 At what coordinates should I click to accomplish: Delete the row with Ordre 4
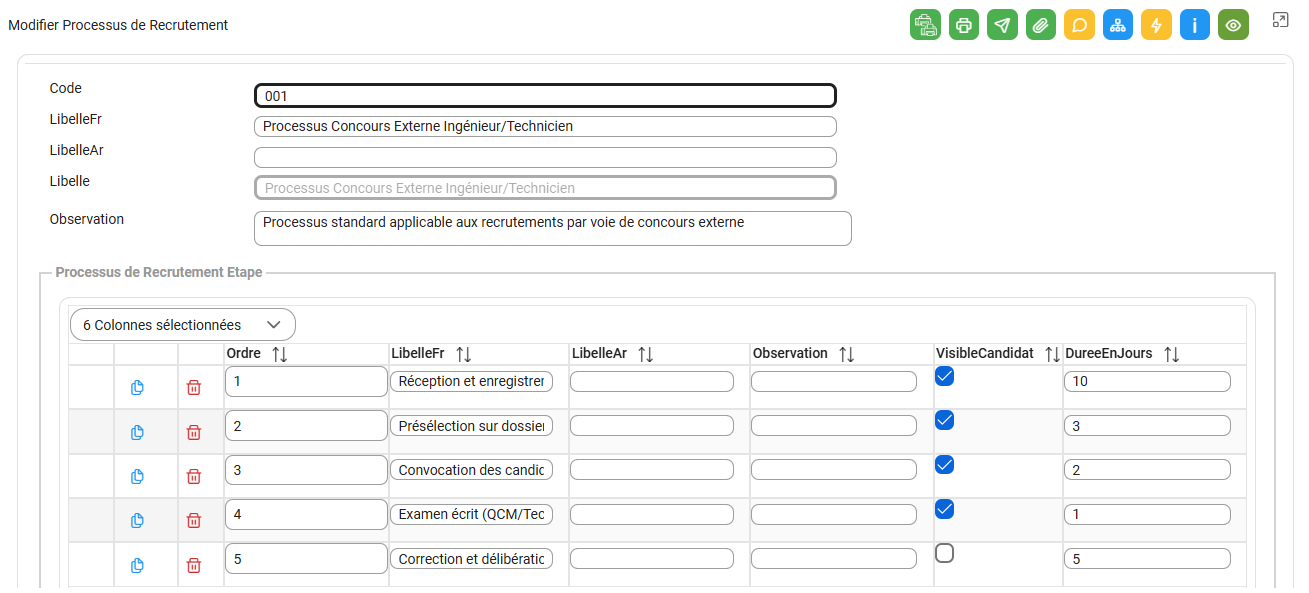(194, 520)
